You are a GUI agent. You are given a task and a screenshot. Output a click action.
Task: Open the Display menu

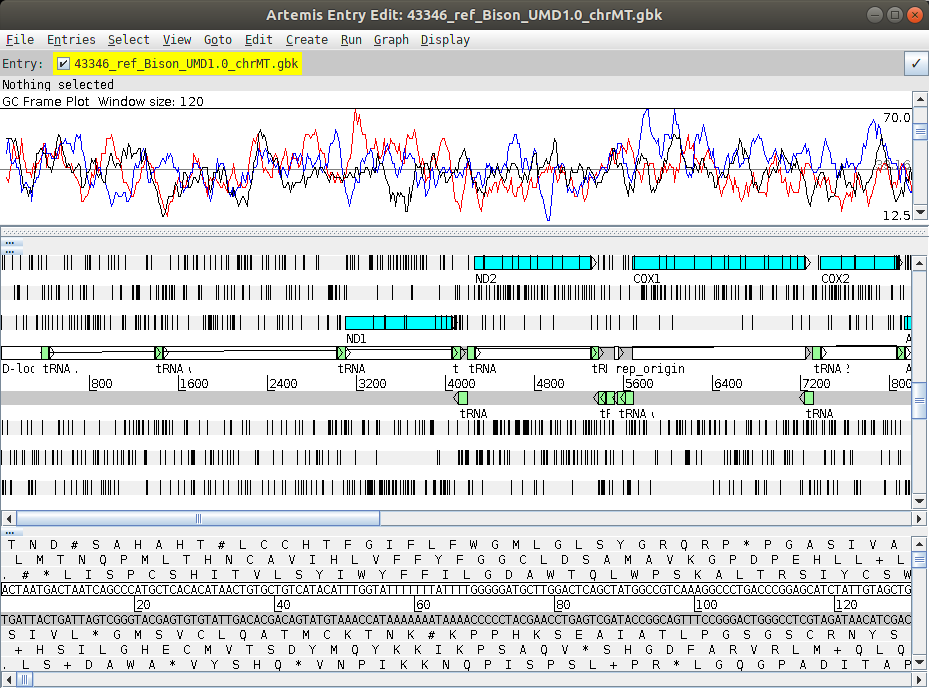click(445, 39)
